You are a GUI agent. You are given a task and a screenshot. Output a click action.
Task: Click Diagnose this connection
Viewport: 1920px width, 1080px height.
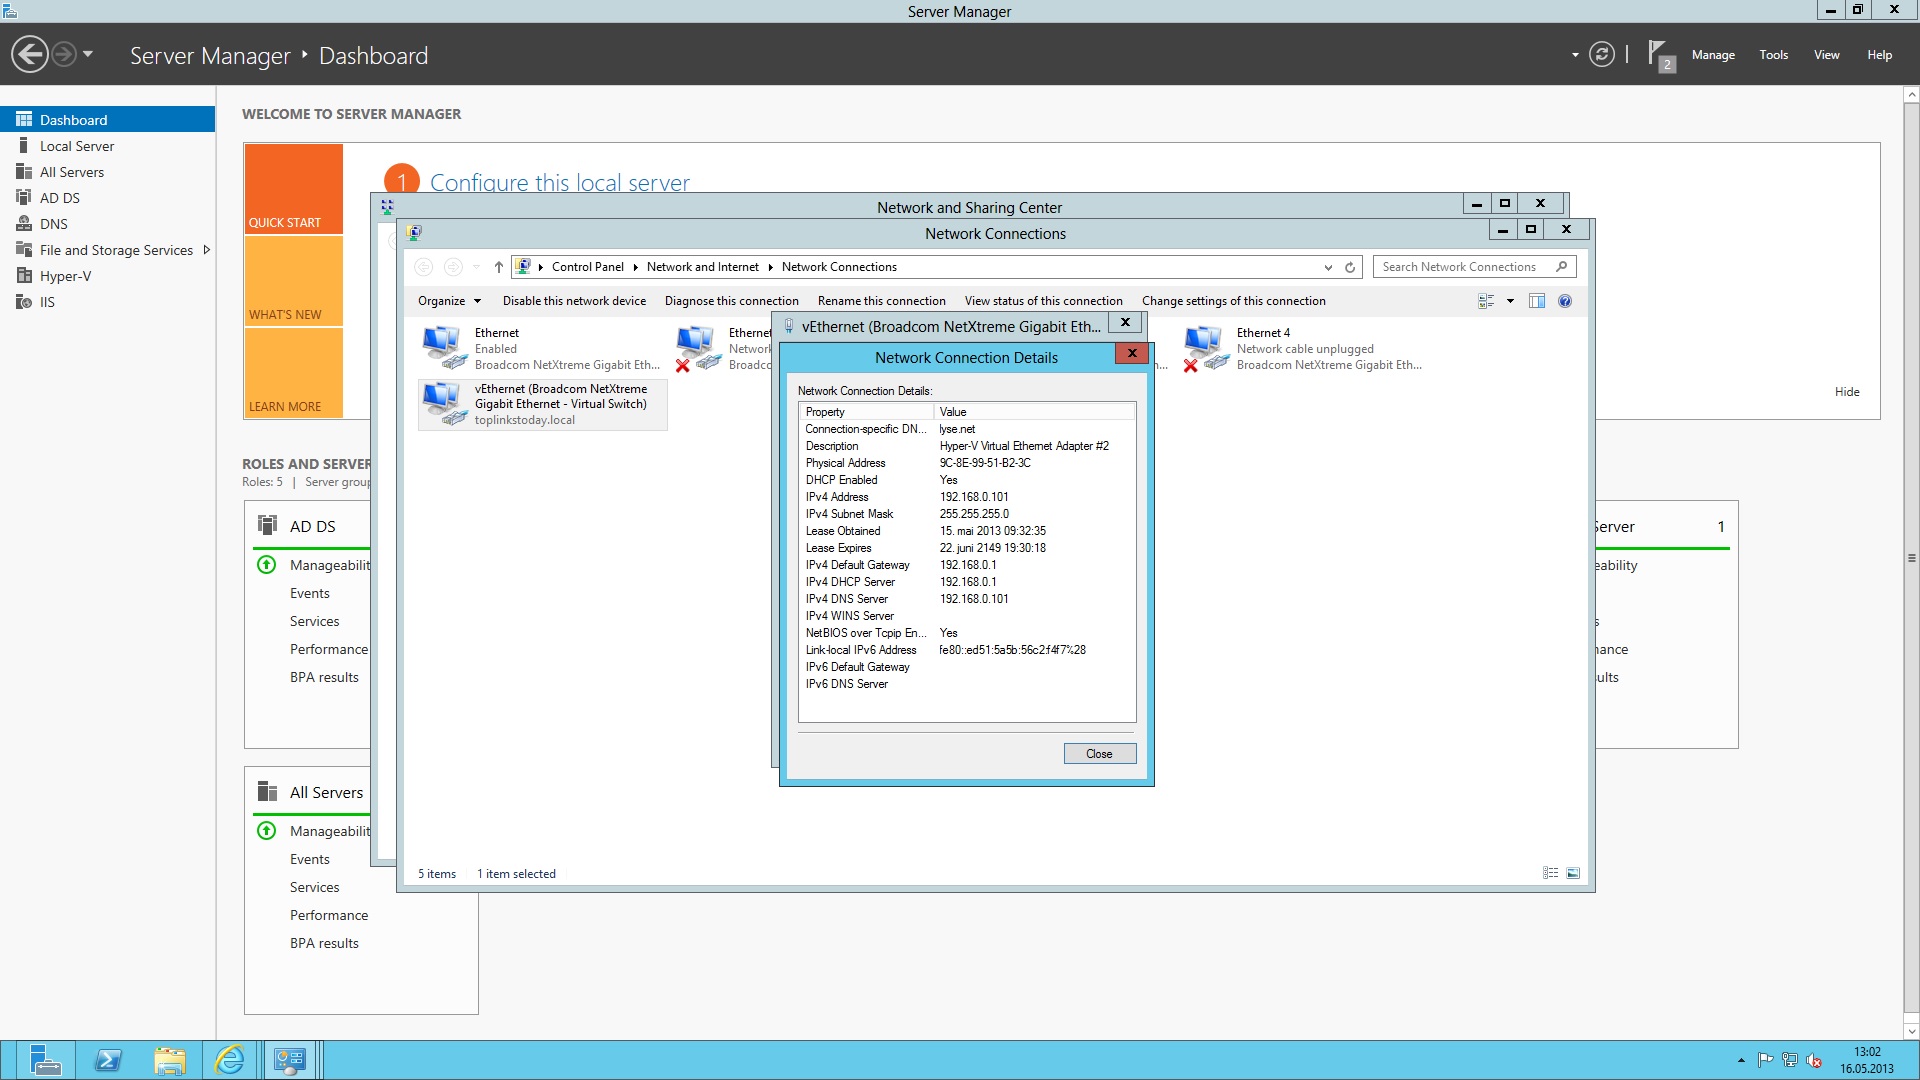click(x=731, y=301)
